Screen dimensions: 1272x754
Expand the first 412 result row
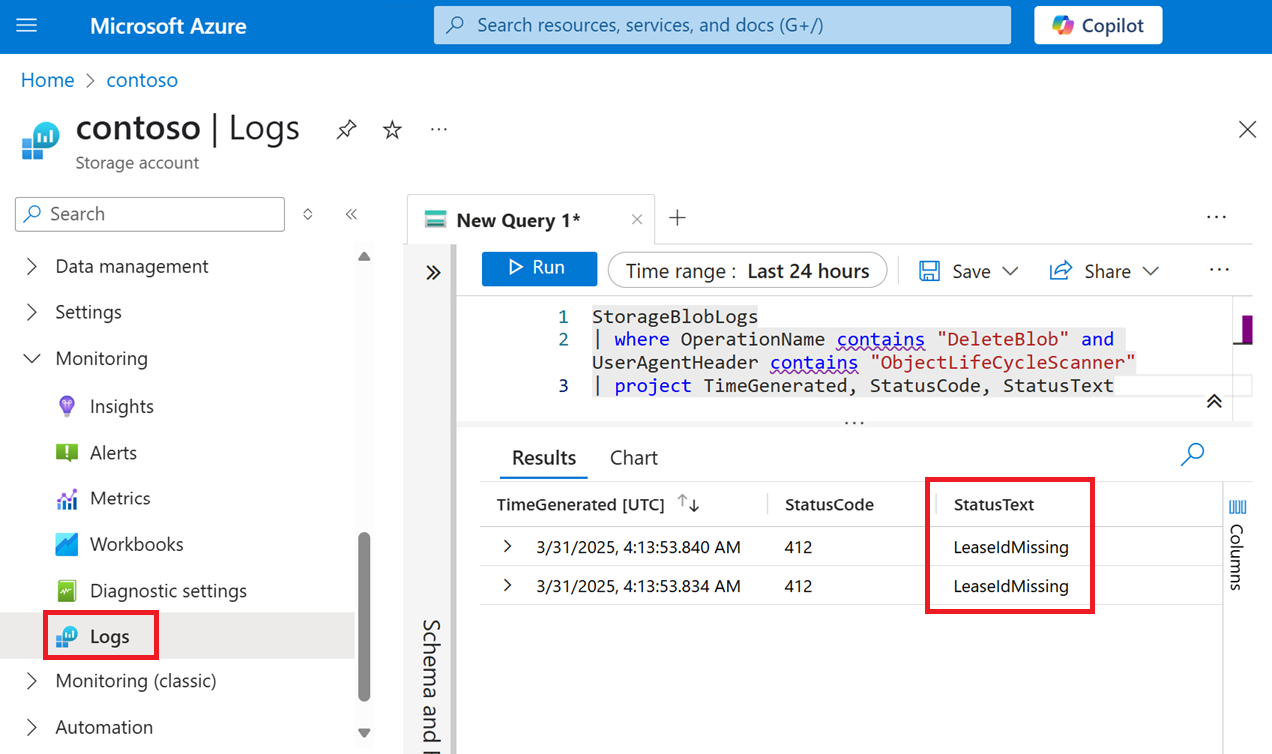point(507,547)
